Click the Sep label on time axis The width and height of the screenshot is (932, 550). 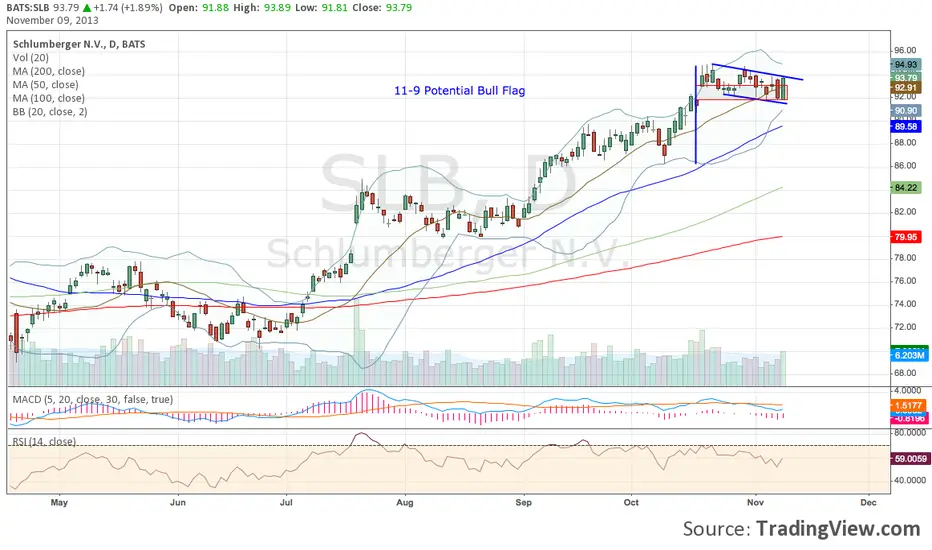pos(524,502)
